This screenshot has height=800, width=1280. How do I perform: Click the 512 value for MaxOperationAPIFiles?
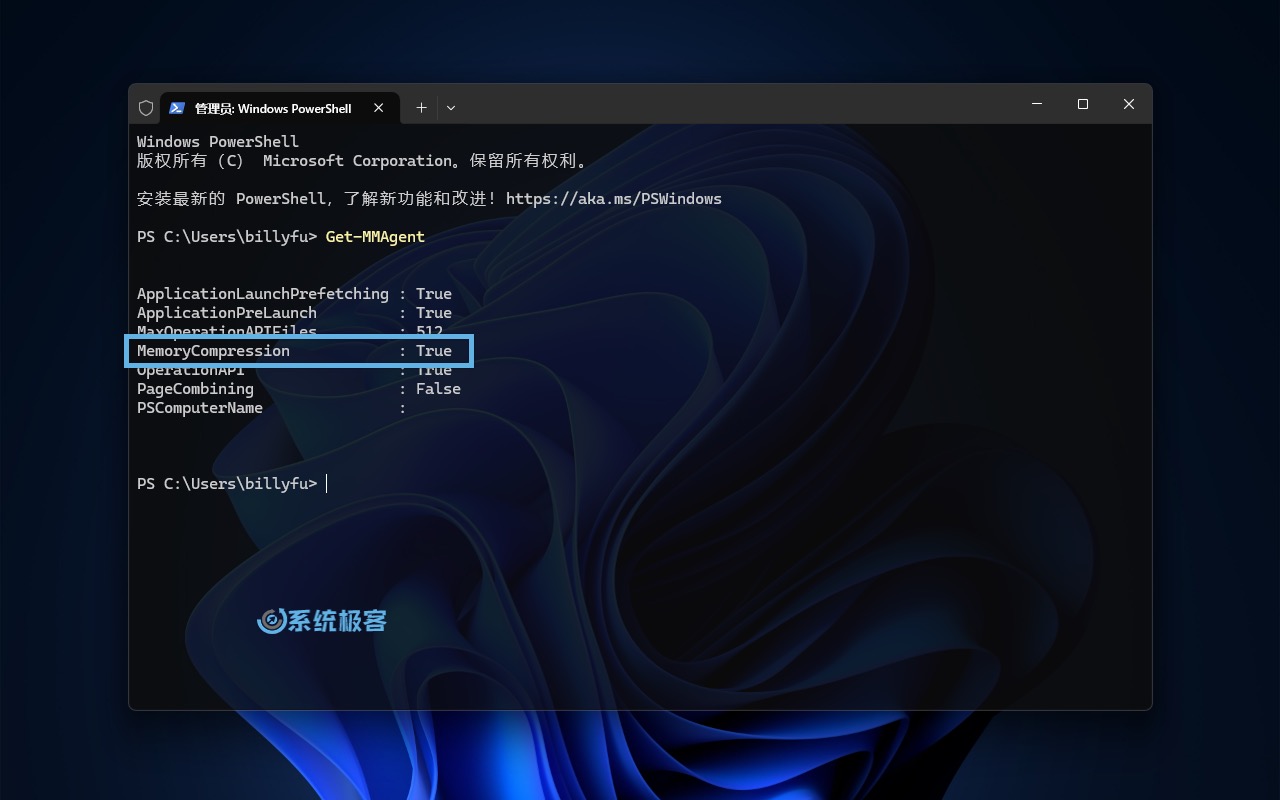(x=429, y=331)
